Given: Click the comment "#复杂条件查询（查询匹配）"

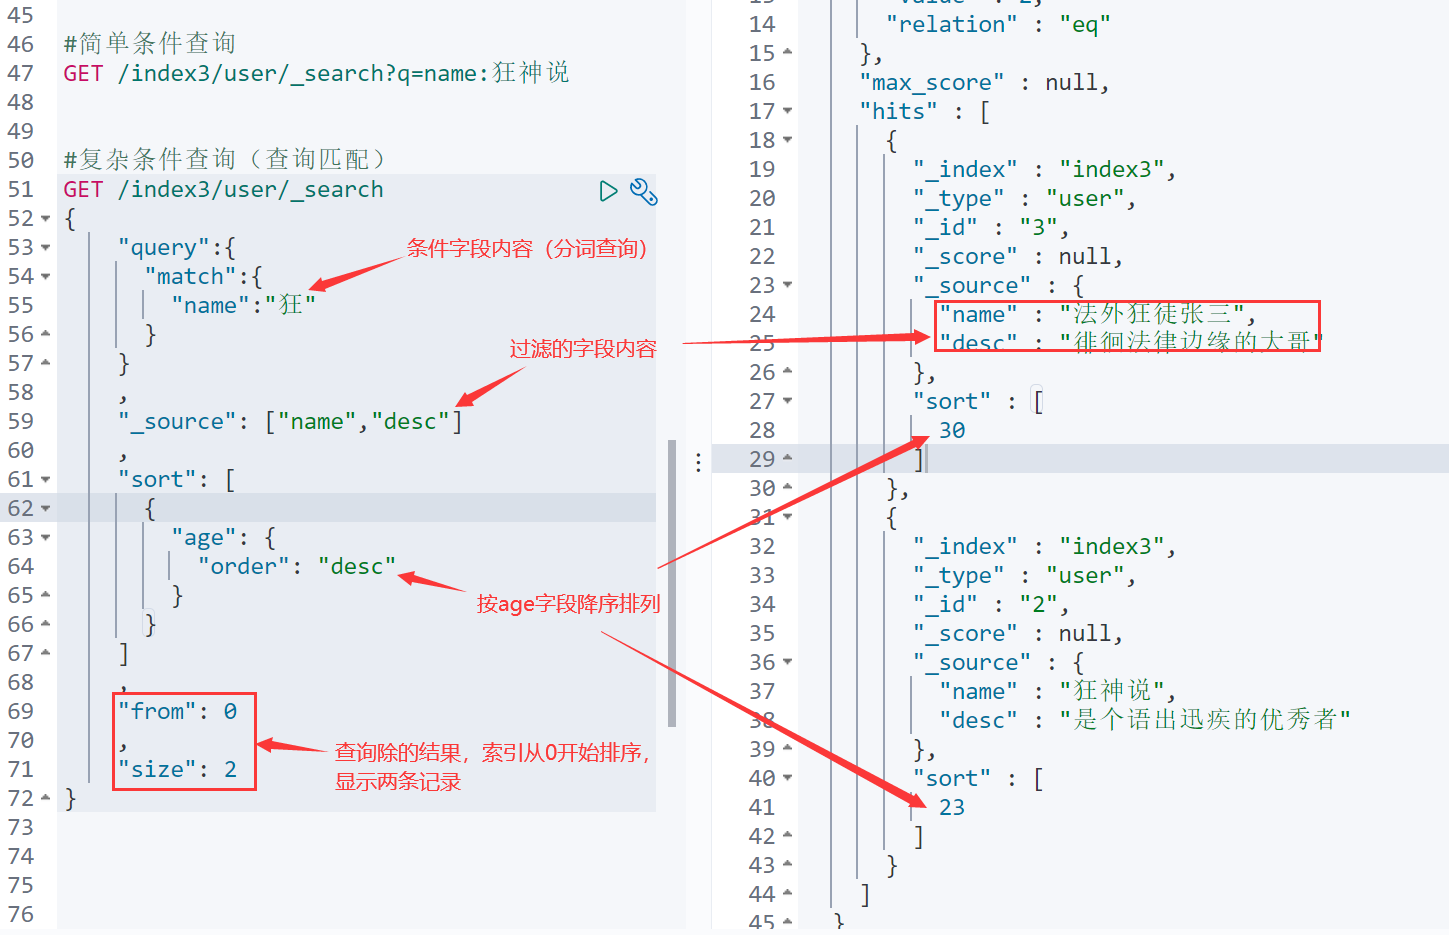Looking at the screenshot, I should pyautogui.click(x=224, y=160).
